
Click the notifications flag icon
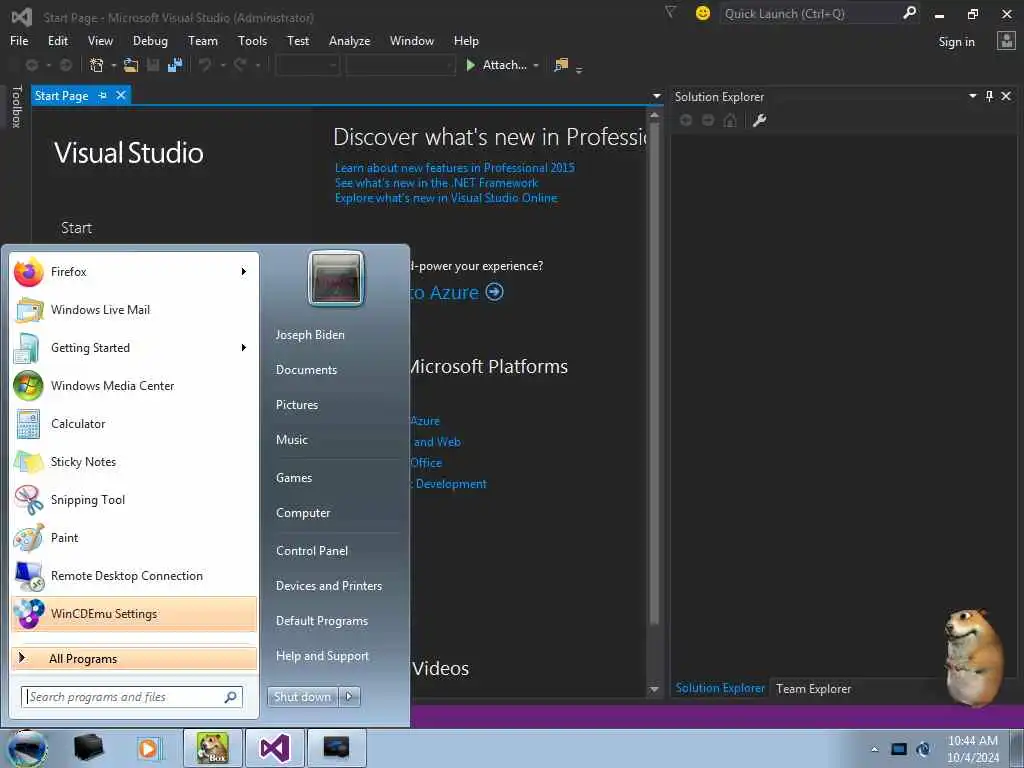pyautogui.click(x=670, y=12)
